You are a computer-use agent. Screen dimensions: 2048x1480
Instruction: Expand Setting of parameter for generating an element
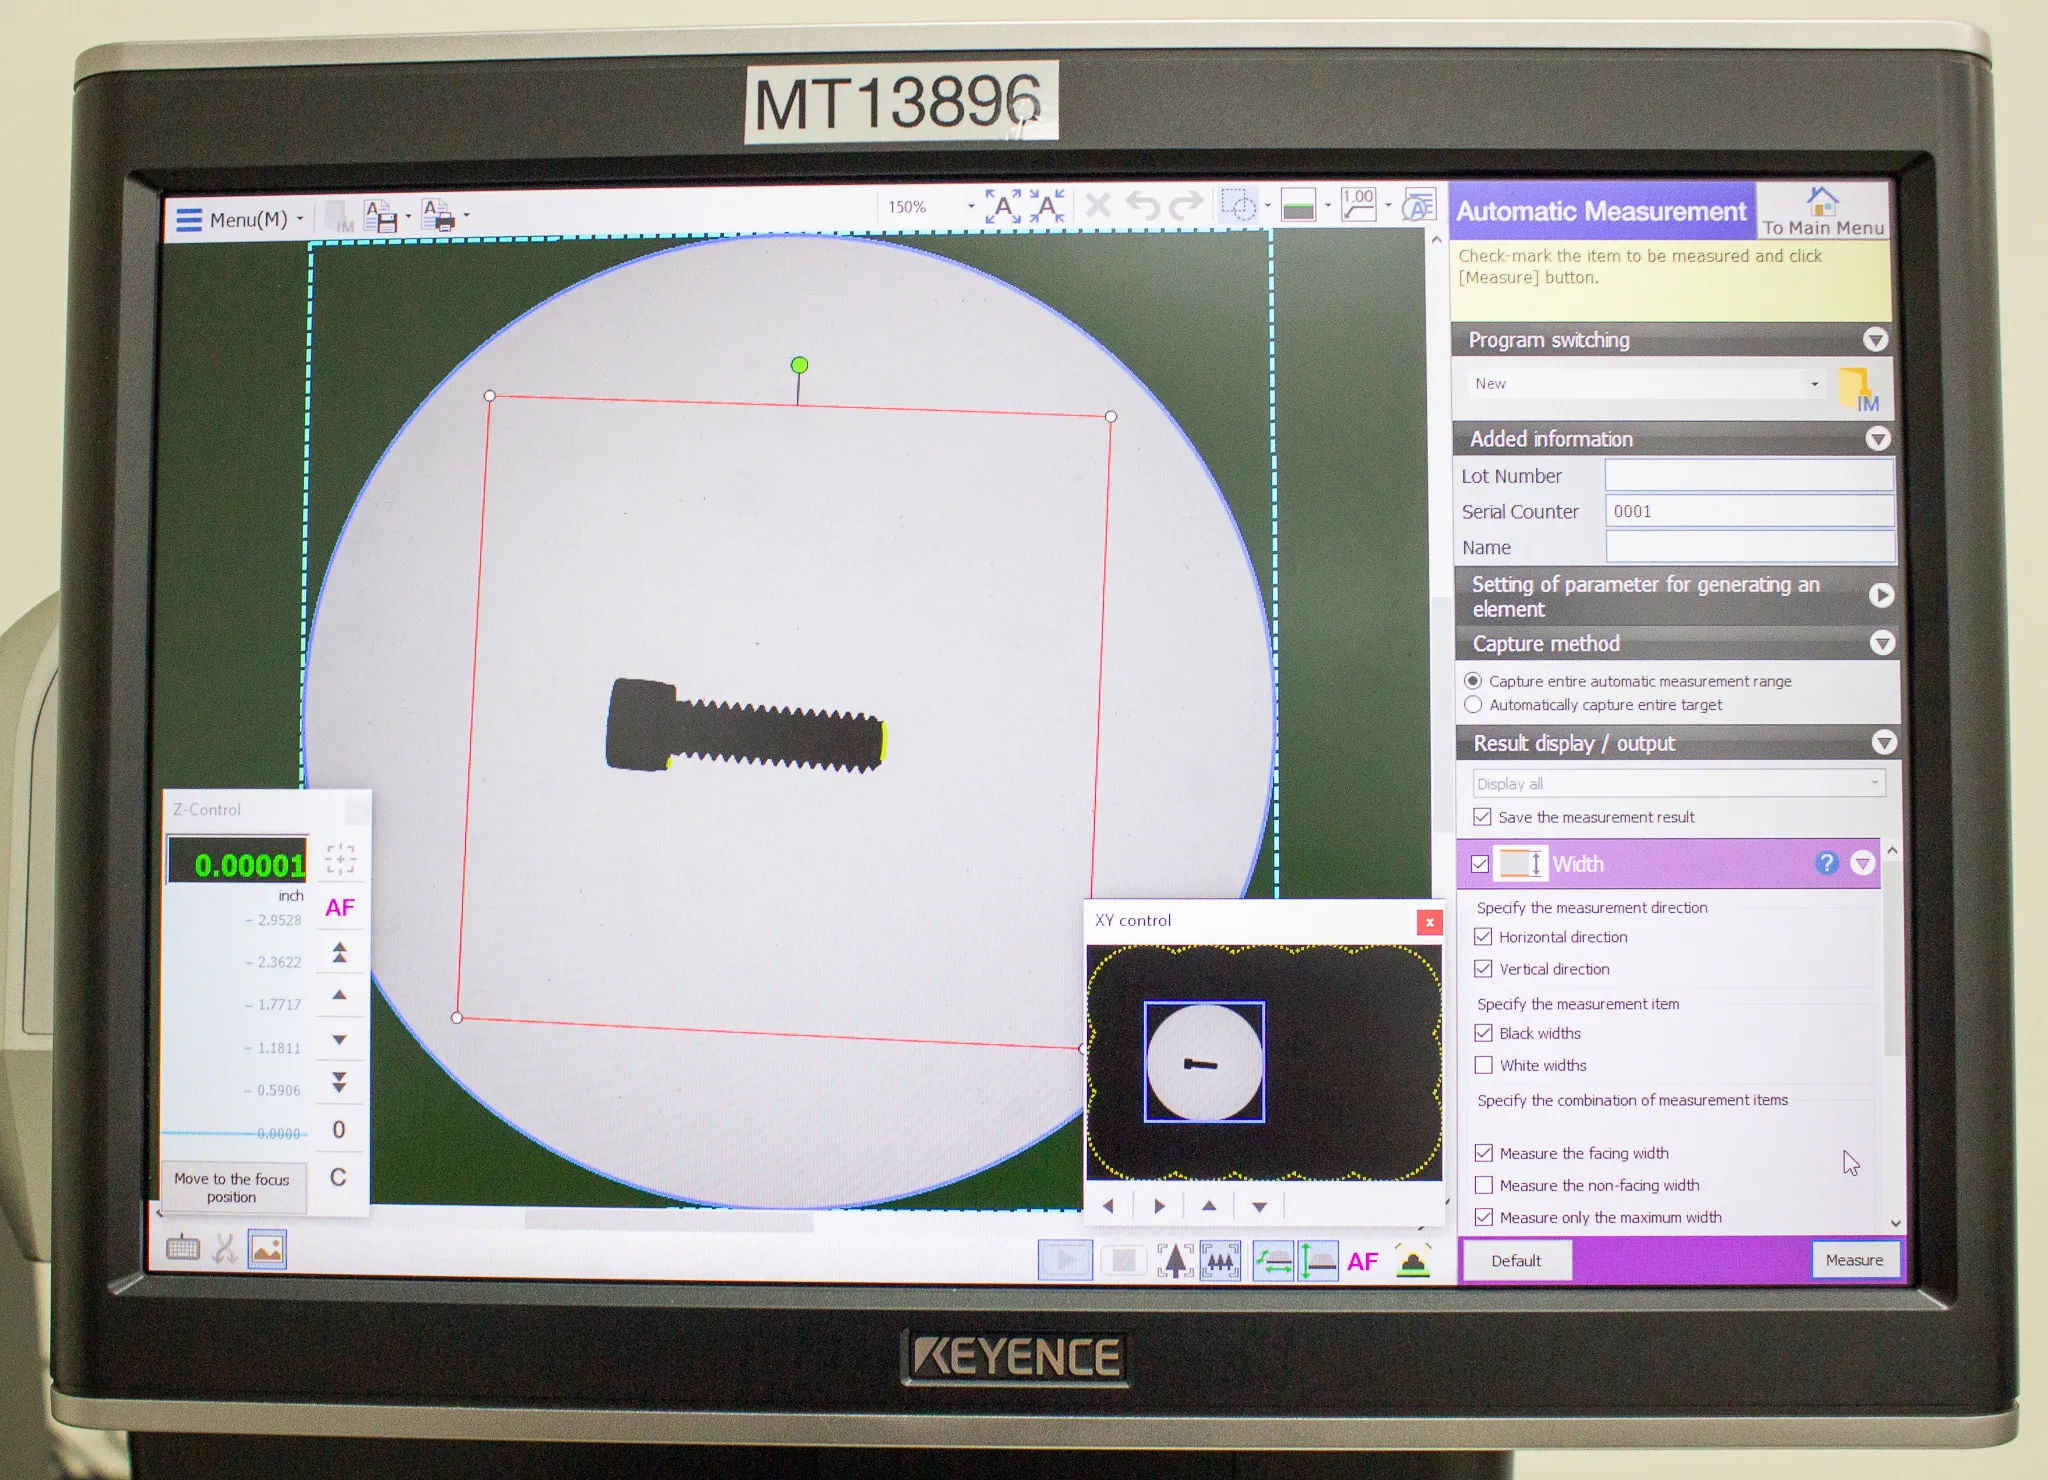[x=1881, y=595]
